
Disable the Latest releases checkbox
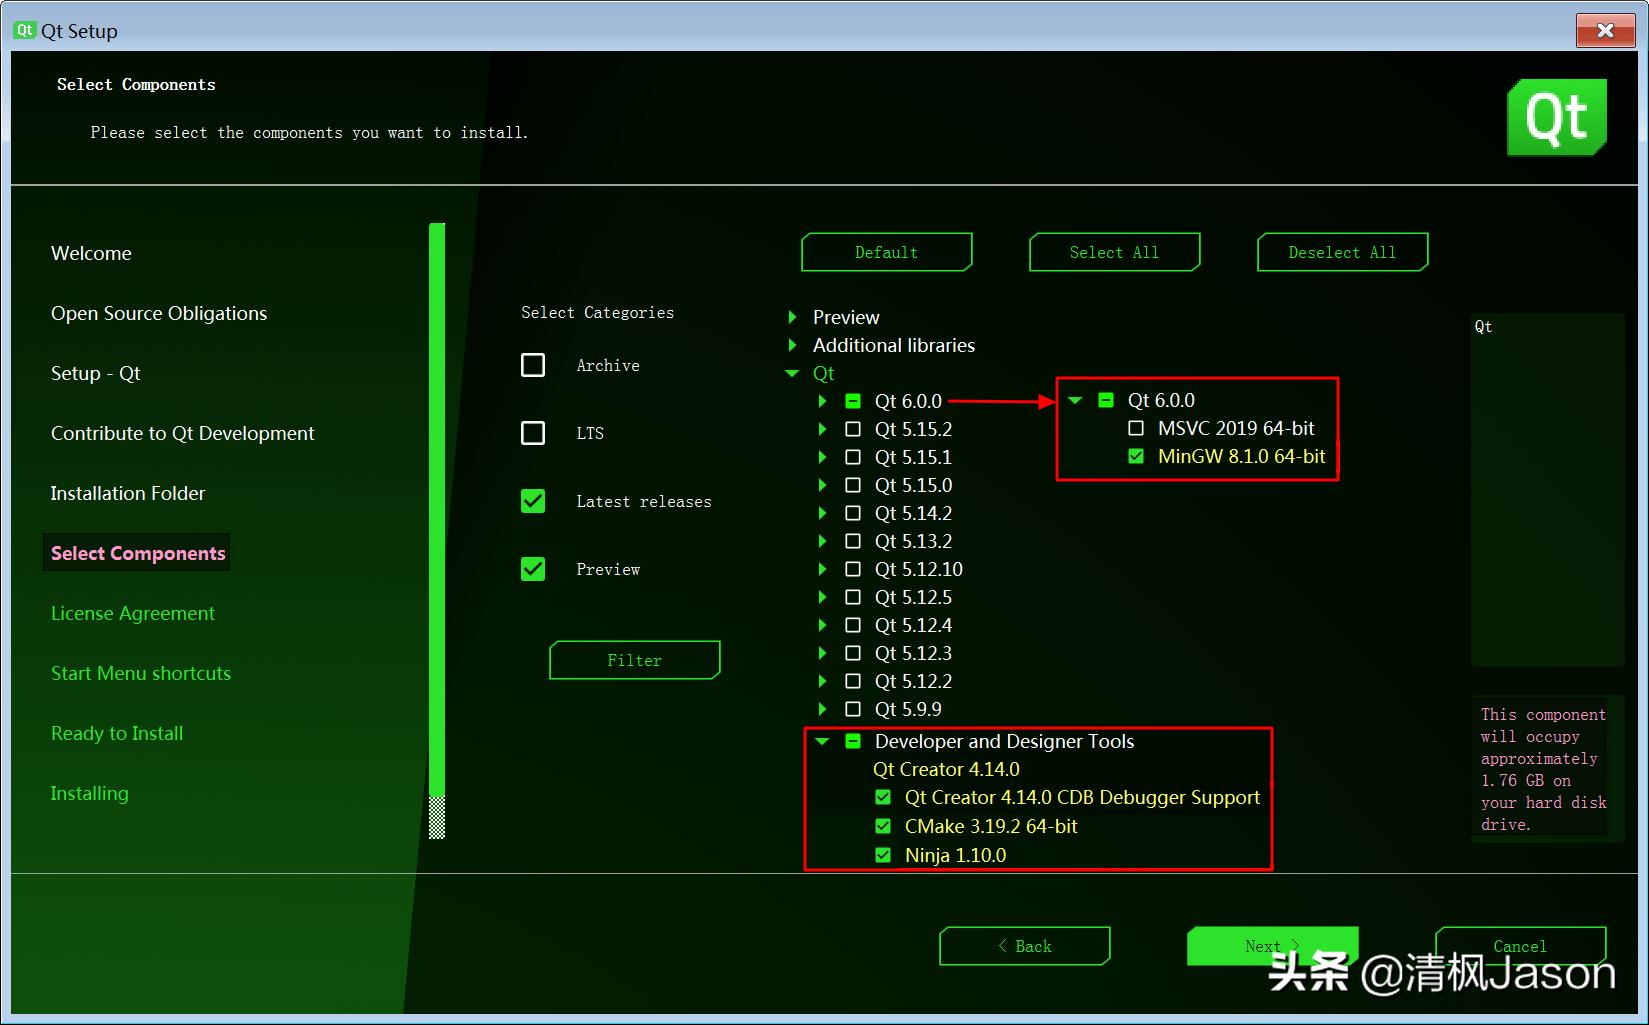(x=533, y=501)
